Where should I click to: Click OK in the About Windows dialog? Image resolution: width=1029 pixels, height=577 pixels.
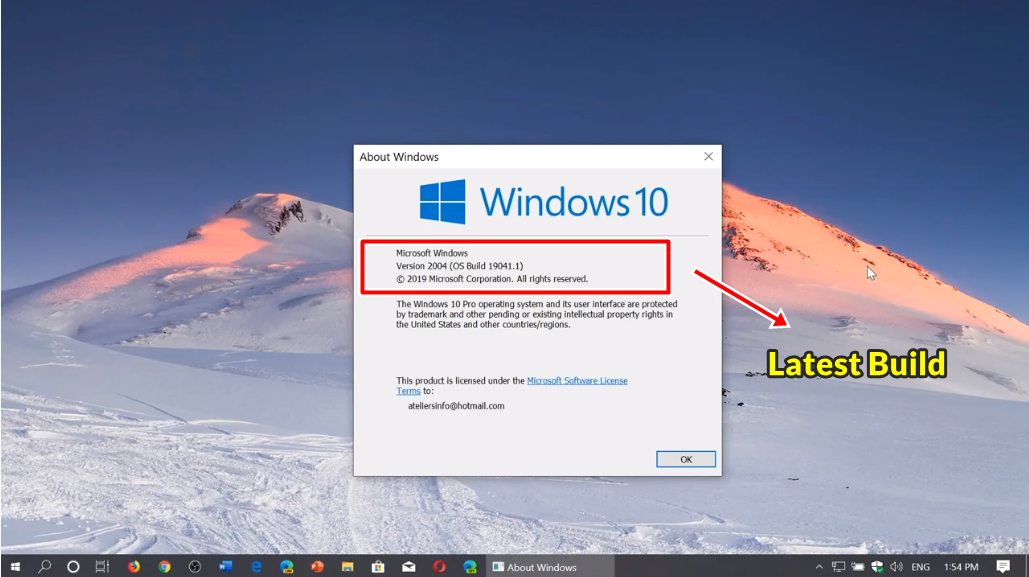(x=686, y=459)
